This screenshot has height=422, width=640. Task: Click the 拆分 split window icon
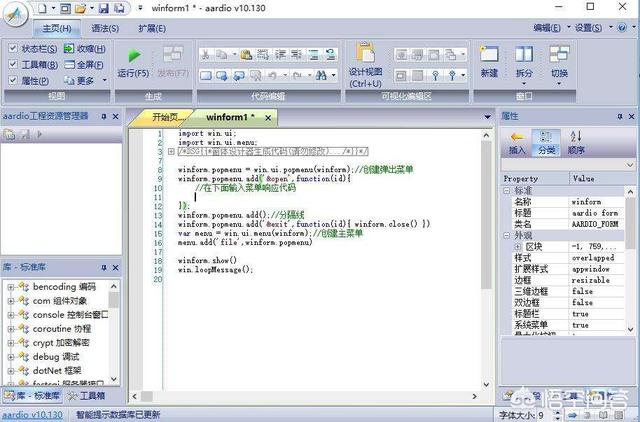pyautogui.click(x=524, y=54)
